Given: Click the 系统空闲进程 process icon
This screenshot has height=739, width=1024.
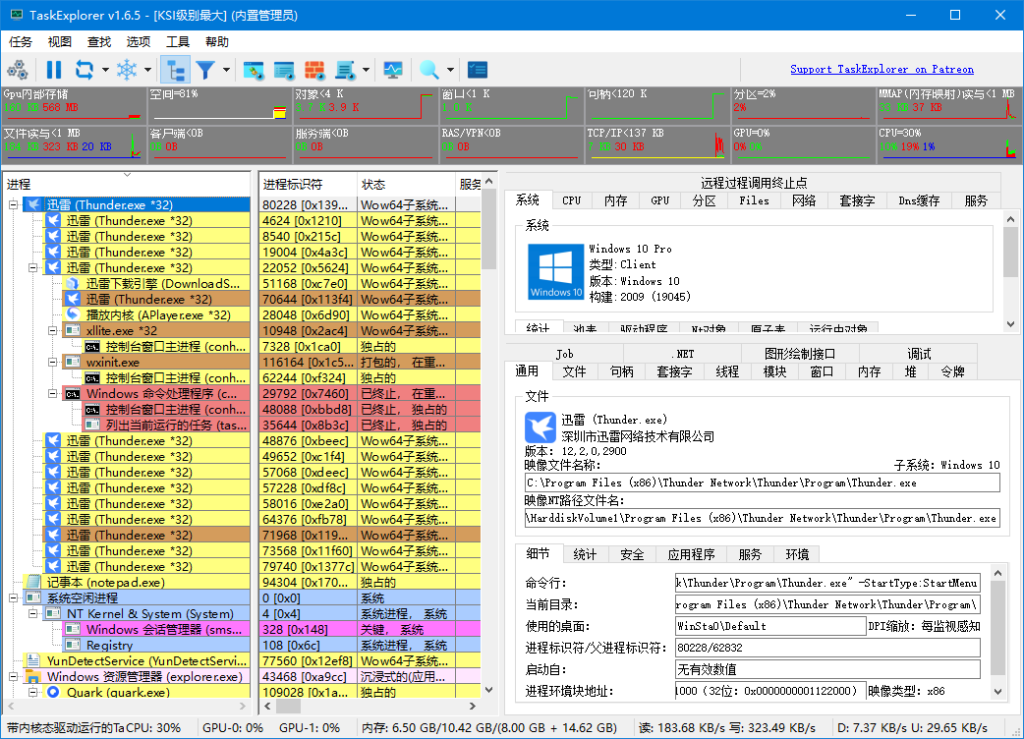Looking at the screenshot, I should tap(33, 598).
